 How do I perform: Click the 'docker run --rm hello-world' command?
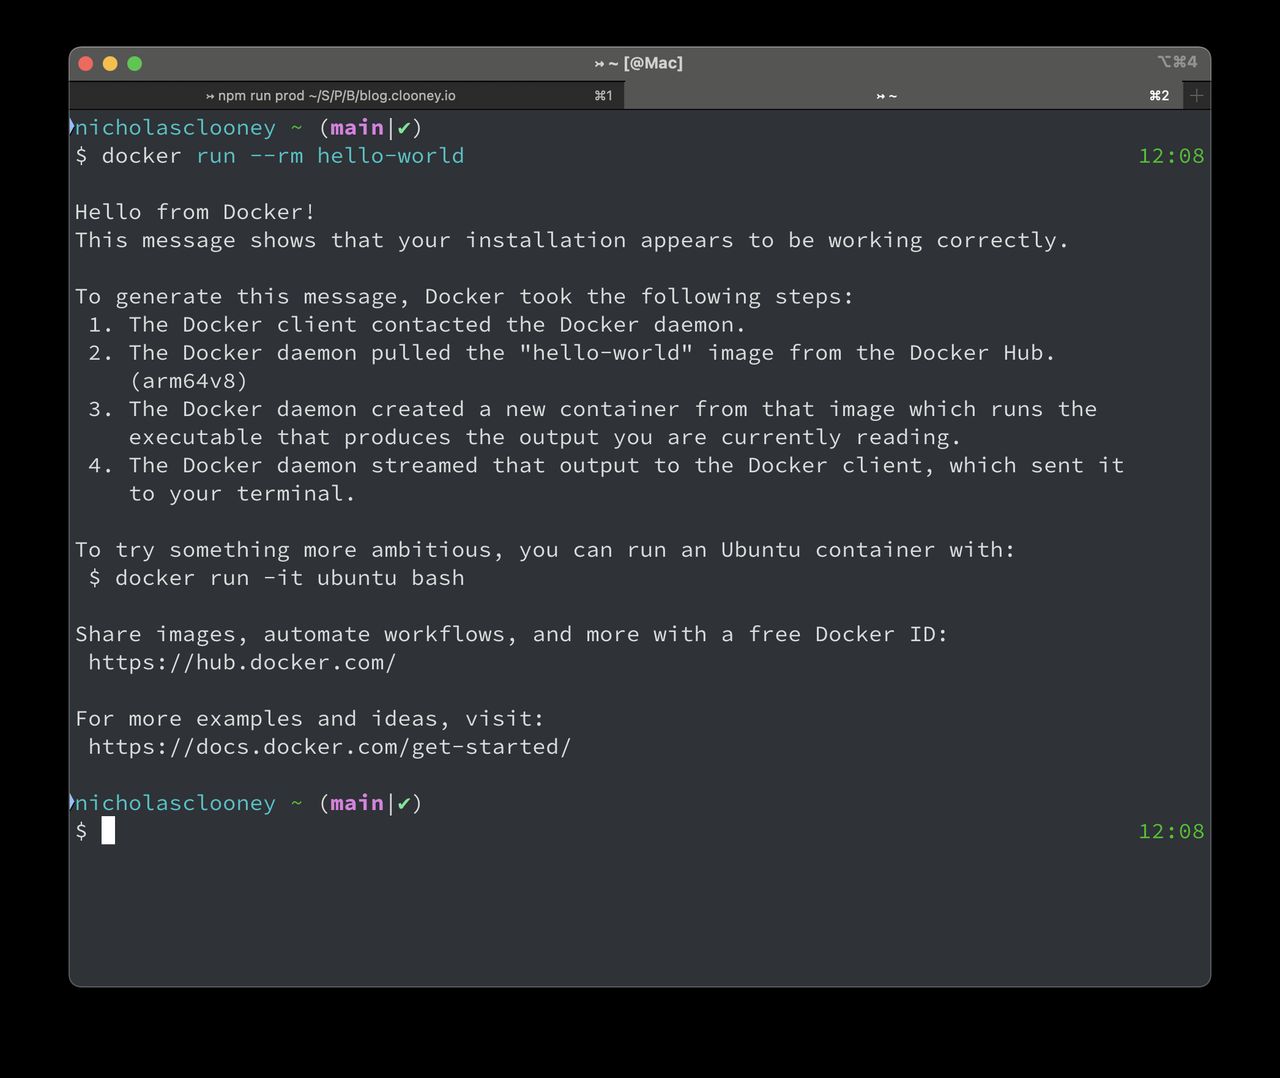coord(283,156)
